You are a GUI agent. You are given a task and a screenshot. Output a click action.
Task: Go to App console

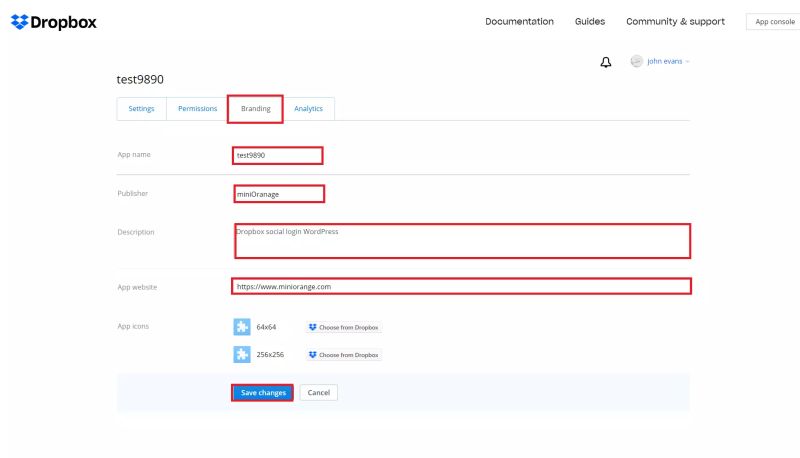tap(774, 22)
